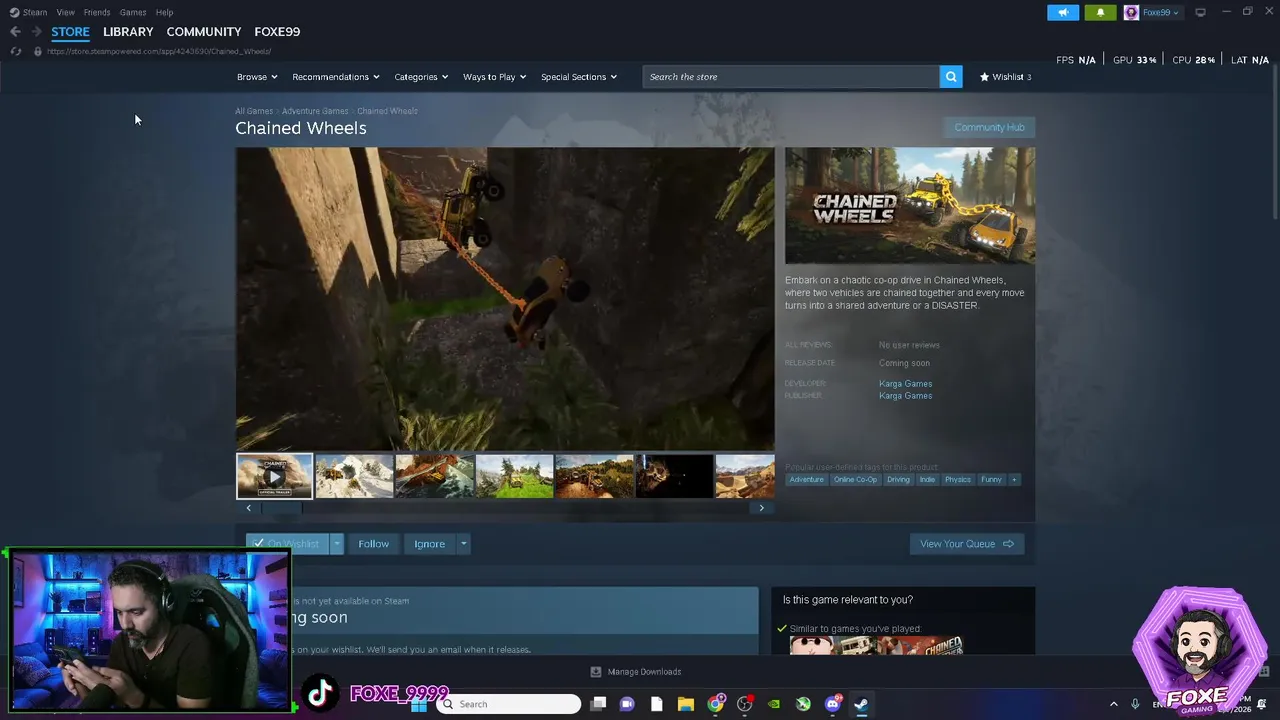Switch to the COMMUNITY tab

tap(204, 32)
